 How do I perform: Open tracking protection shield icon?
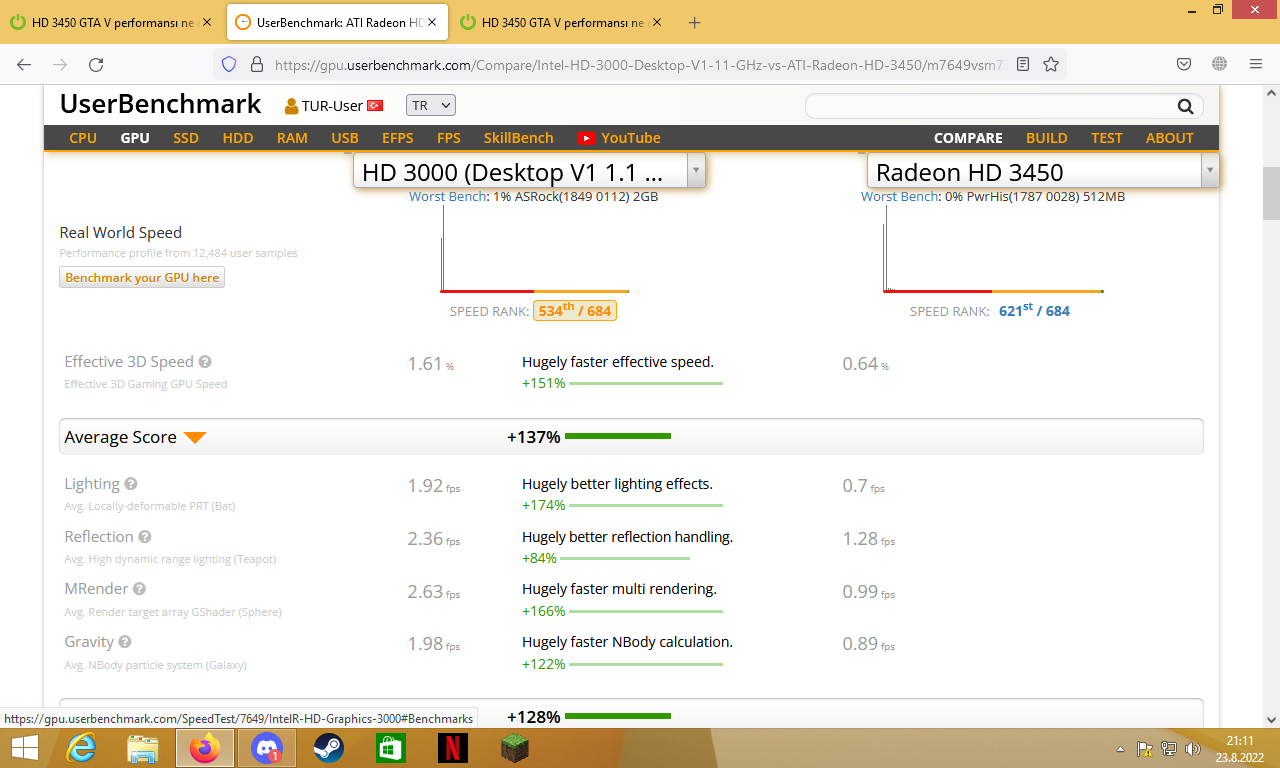[x=229, y=64]
